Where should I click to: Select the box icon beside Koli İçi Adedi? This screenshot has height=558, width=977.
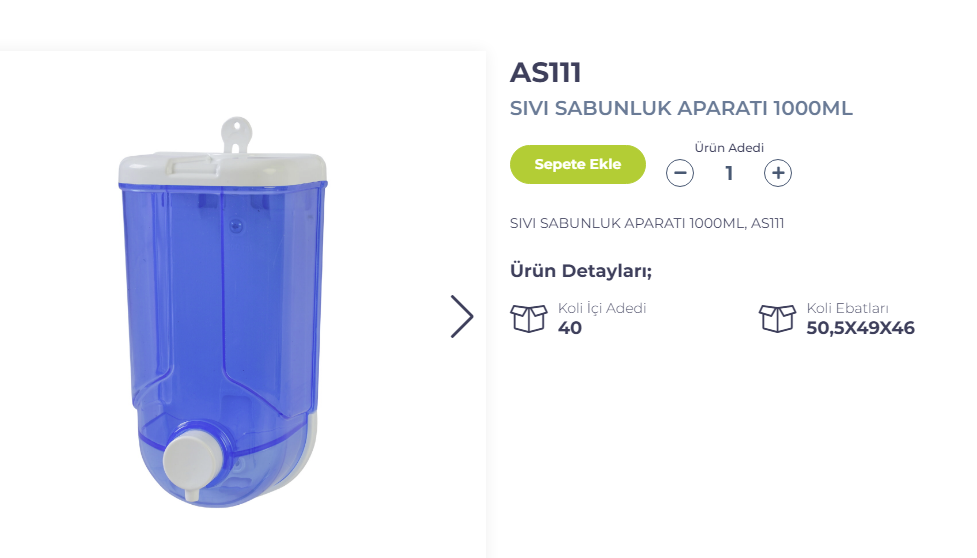(528, 318)
